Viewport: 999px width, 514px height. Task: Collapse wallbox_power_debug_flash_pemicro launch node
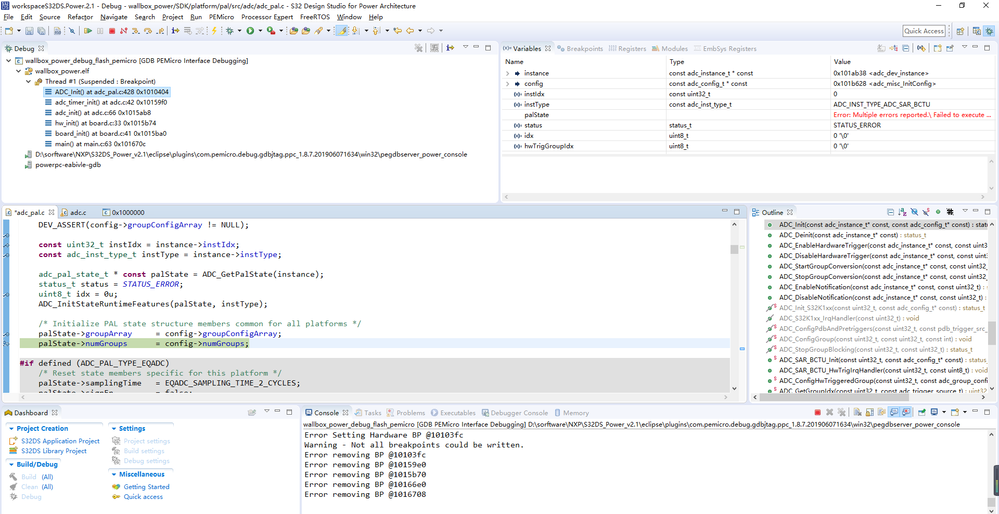[8, 61]
